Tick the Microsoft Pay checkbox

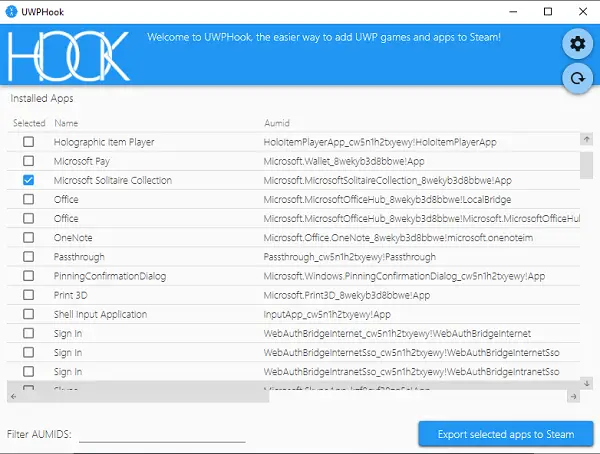pos(28,161)
